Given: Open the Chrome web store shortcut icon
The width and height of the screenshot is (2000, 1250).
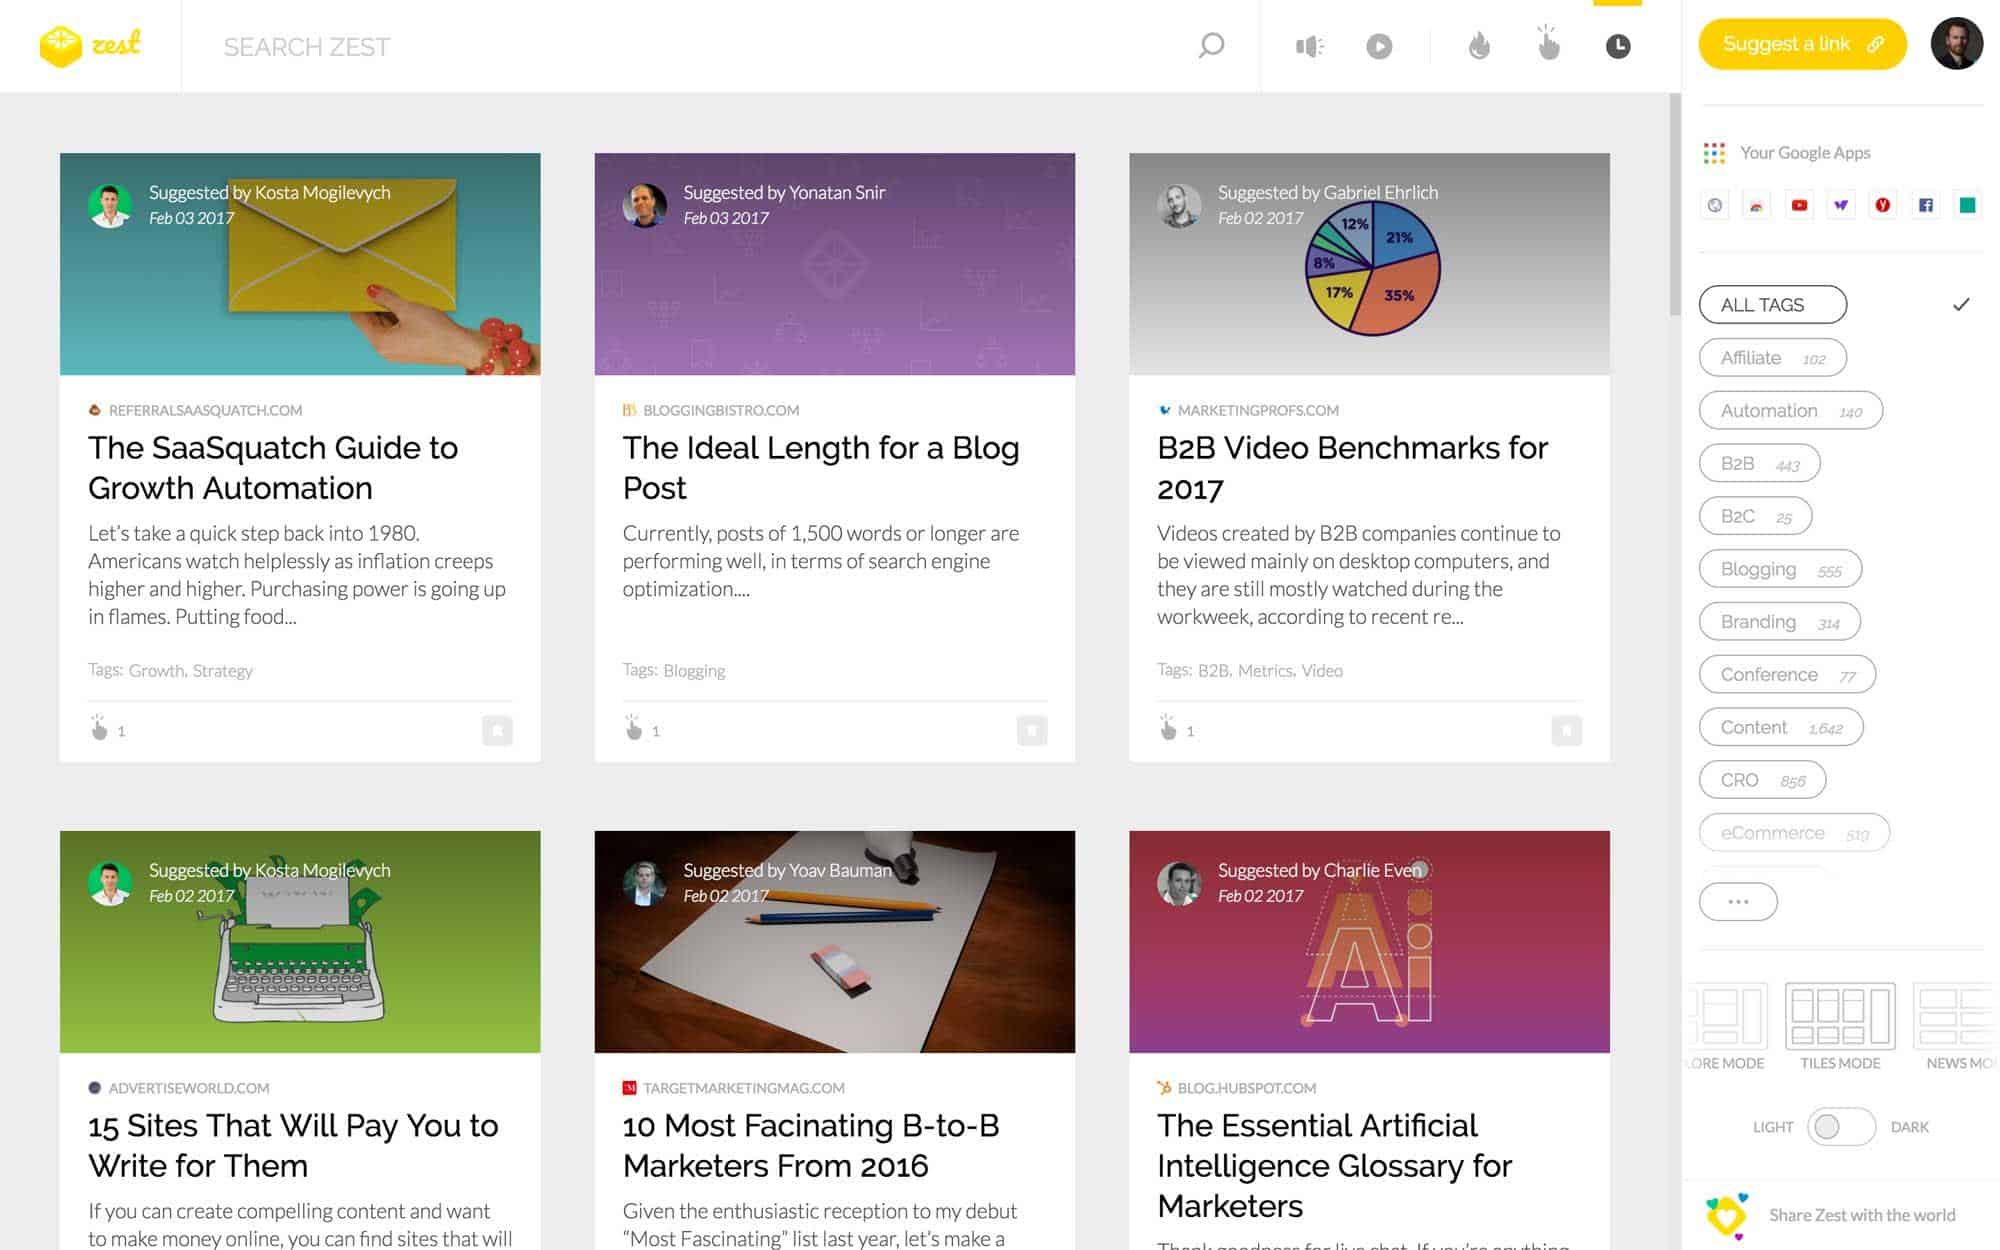Looking at the screenshot, I should click(x=1757, y=205).
